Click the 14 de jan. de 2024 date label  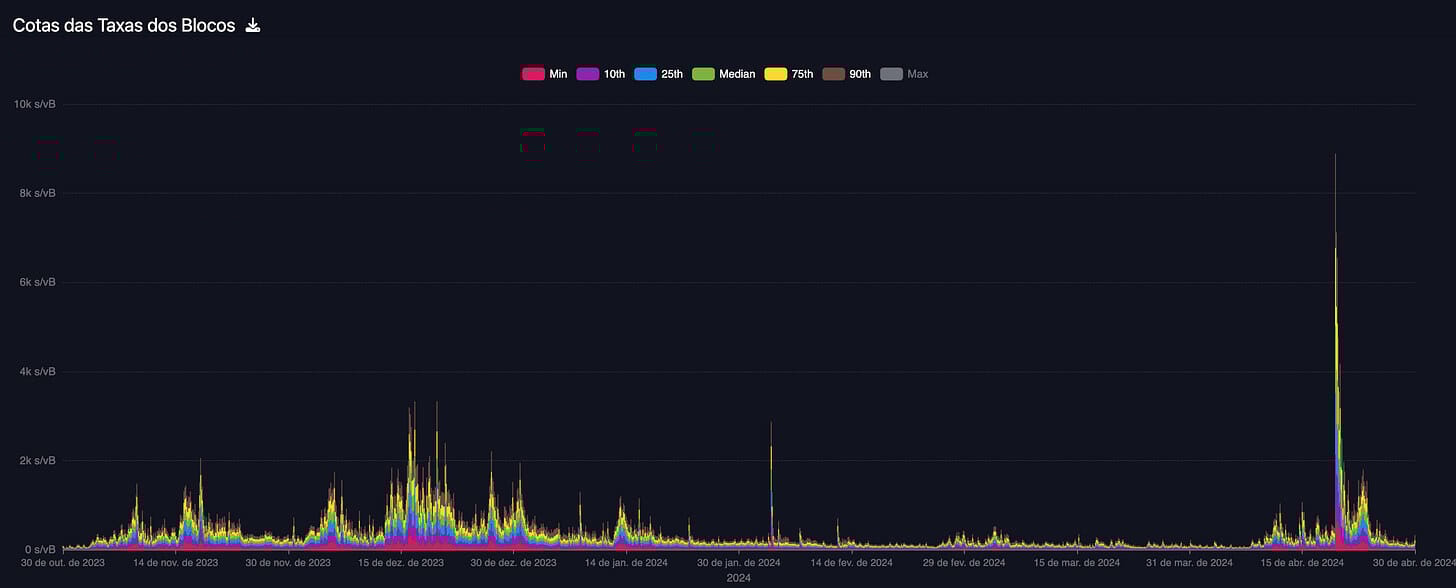(x=627, y=563)
